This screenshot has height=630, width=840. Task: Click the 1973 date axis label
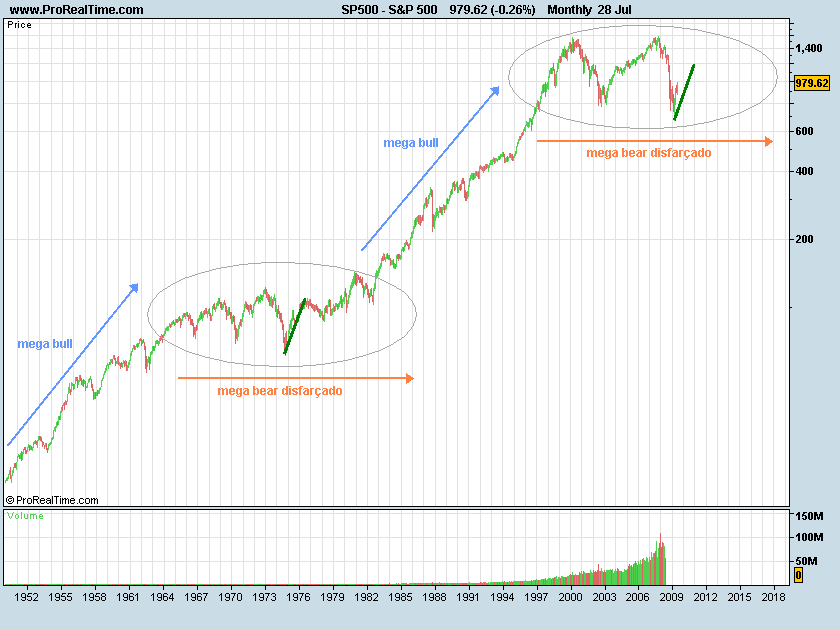point(264,597)
